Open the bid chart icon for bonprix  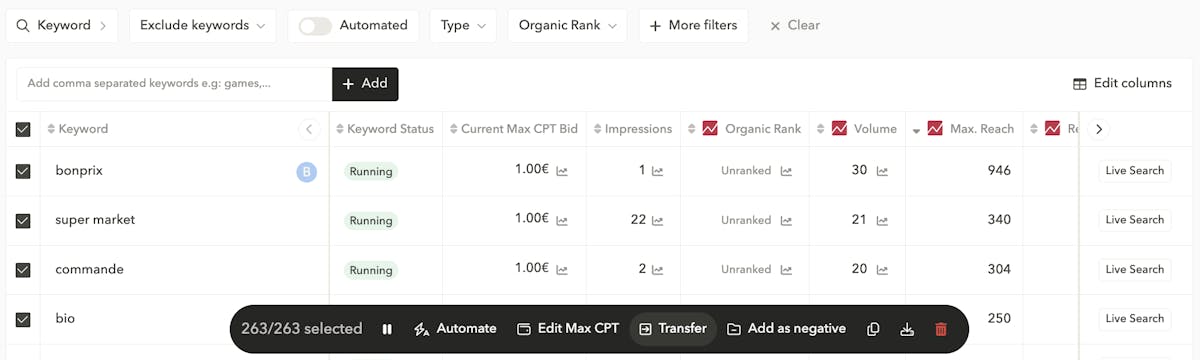pyautogui.click(x=562, y=171)
